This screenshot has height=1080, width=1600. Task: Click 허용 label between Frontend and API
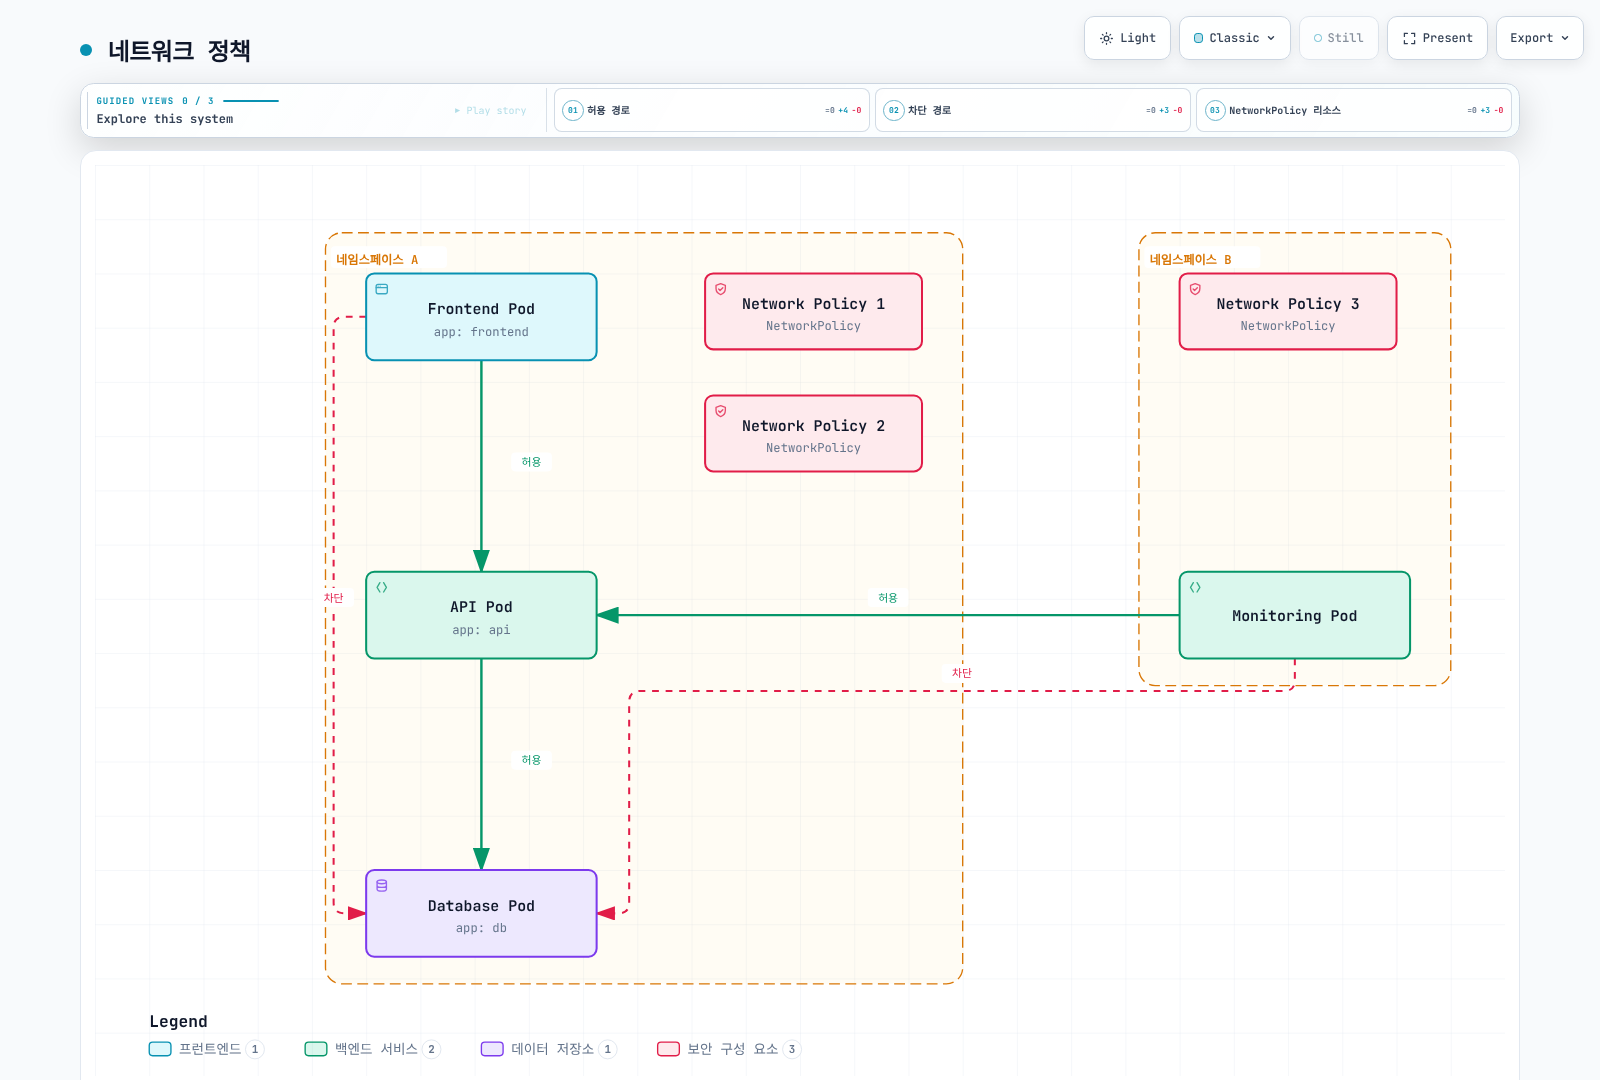(x=531, y=462)
